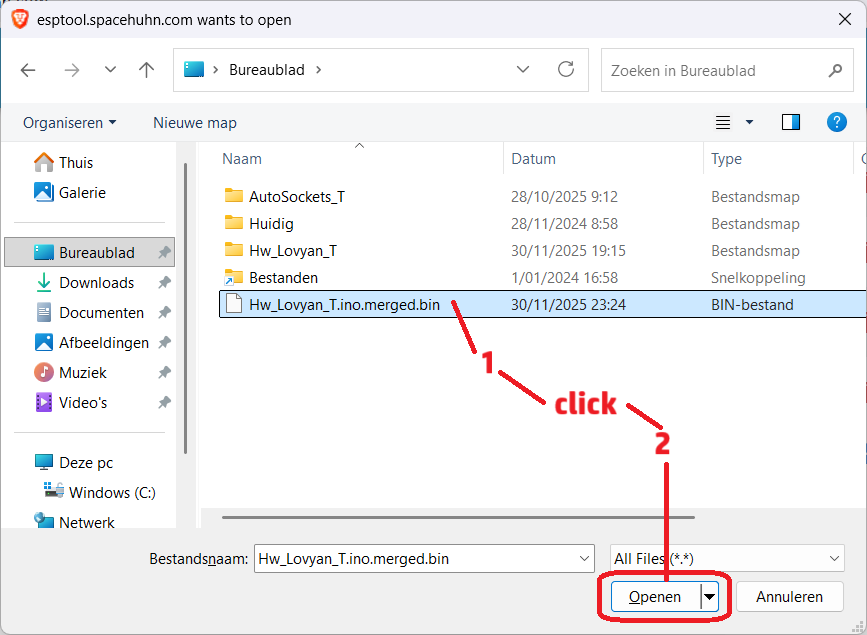Expand the recent locations chevron

(x=110, y=70)
